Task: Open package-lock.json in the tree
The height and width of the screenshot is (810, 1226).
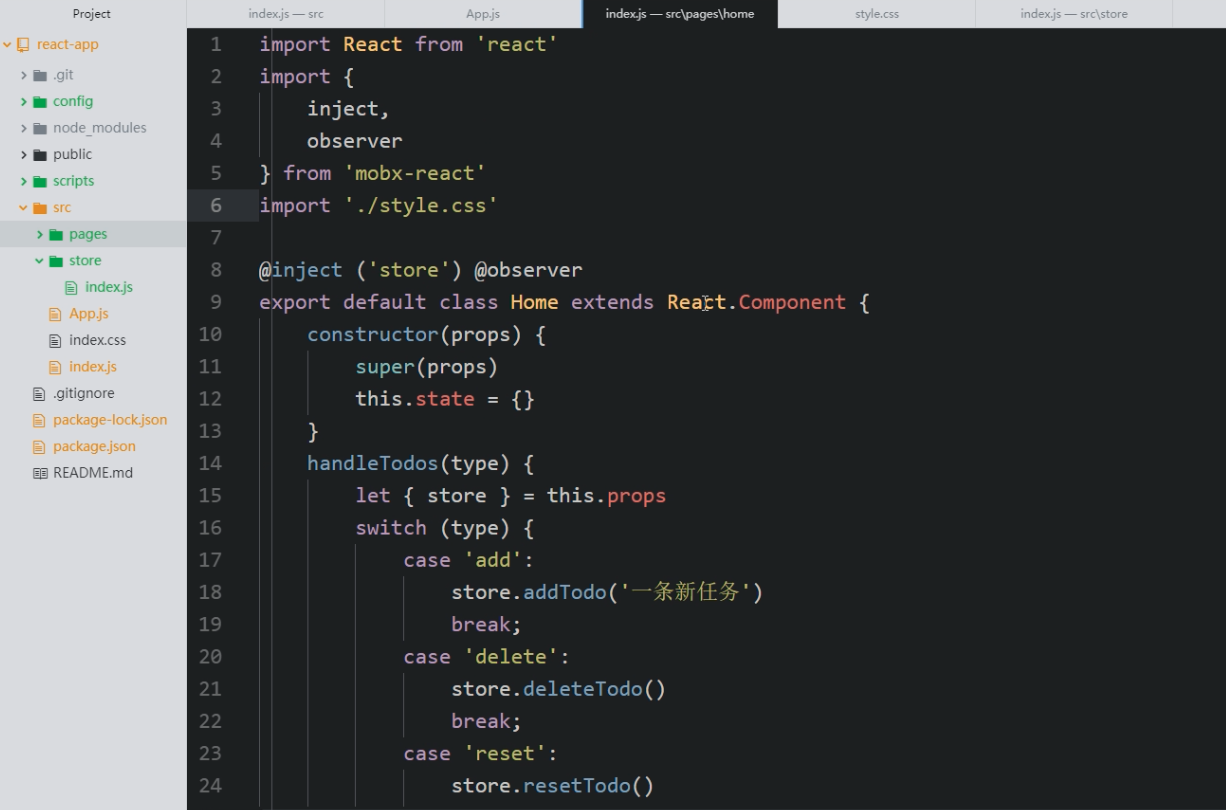Action: tap(110, 420)
